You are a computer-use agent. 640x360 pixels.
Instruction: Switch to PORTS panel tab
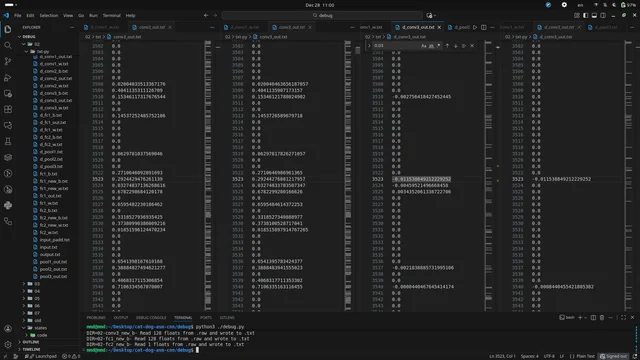(x=206, y=317)
